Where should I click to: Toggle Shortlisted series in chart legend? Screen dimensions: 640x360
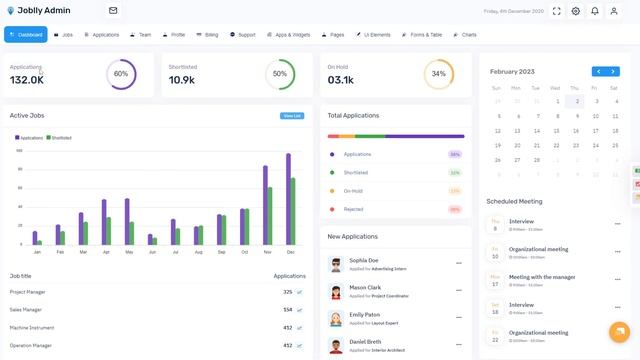[59, 138]
